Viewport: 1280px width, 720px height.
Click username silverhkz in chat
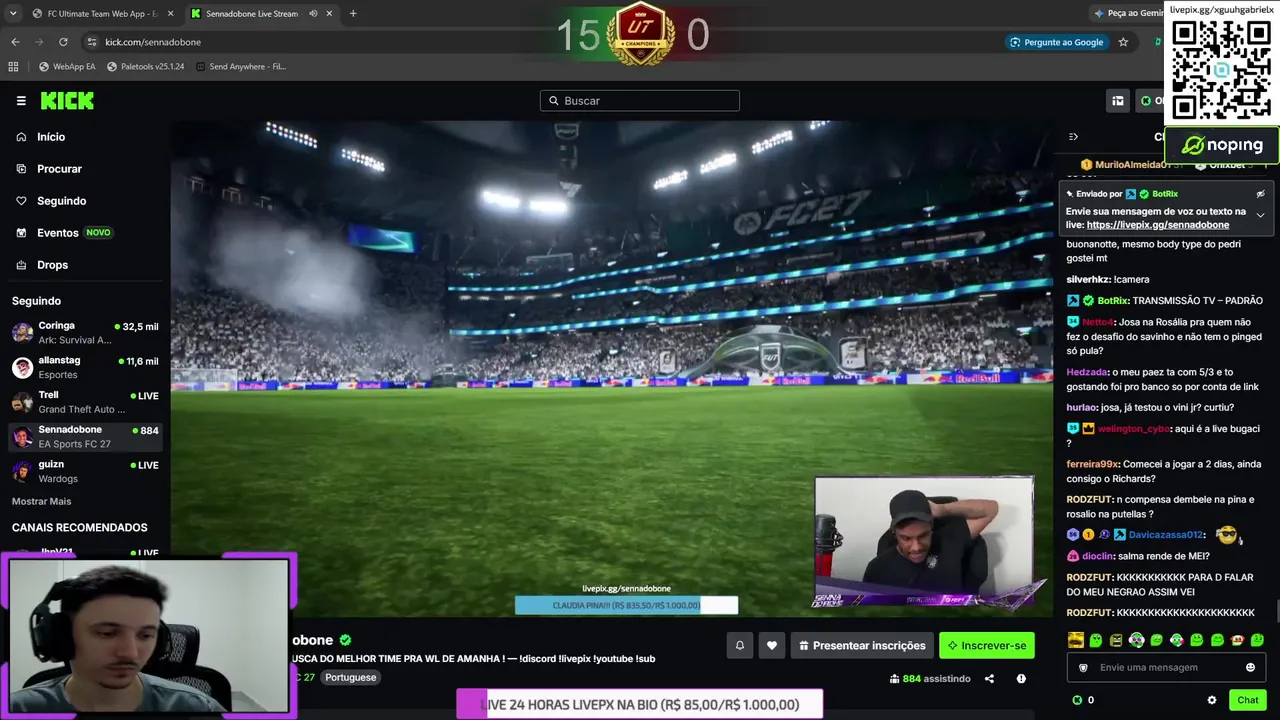pyautogui.click(x=1088, y=280)
